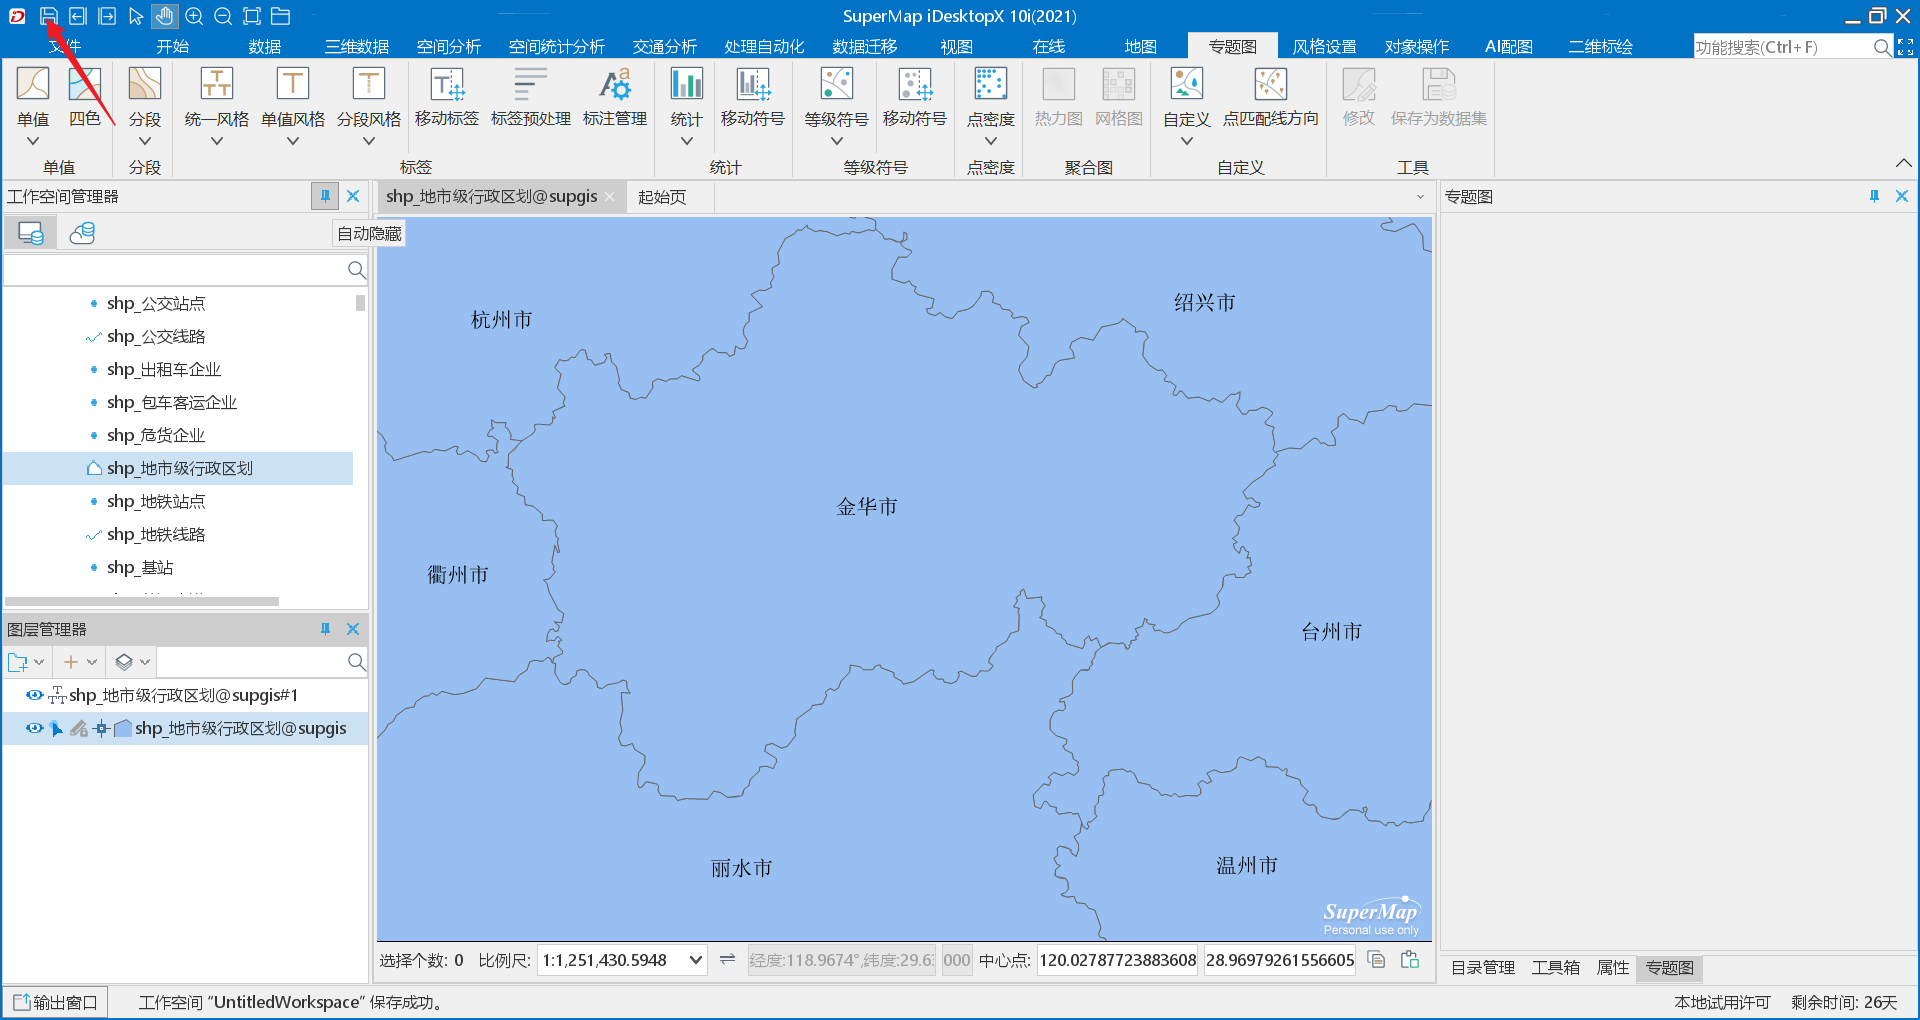This screenshot has height=1020, width=1920.
Task: Switch to the 起始页 document tab
Action: tap(662, 197)
